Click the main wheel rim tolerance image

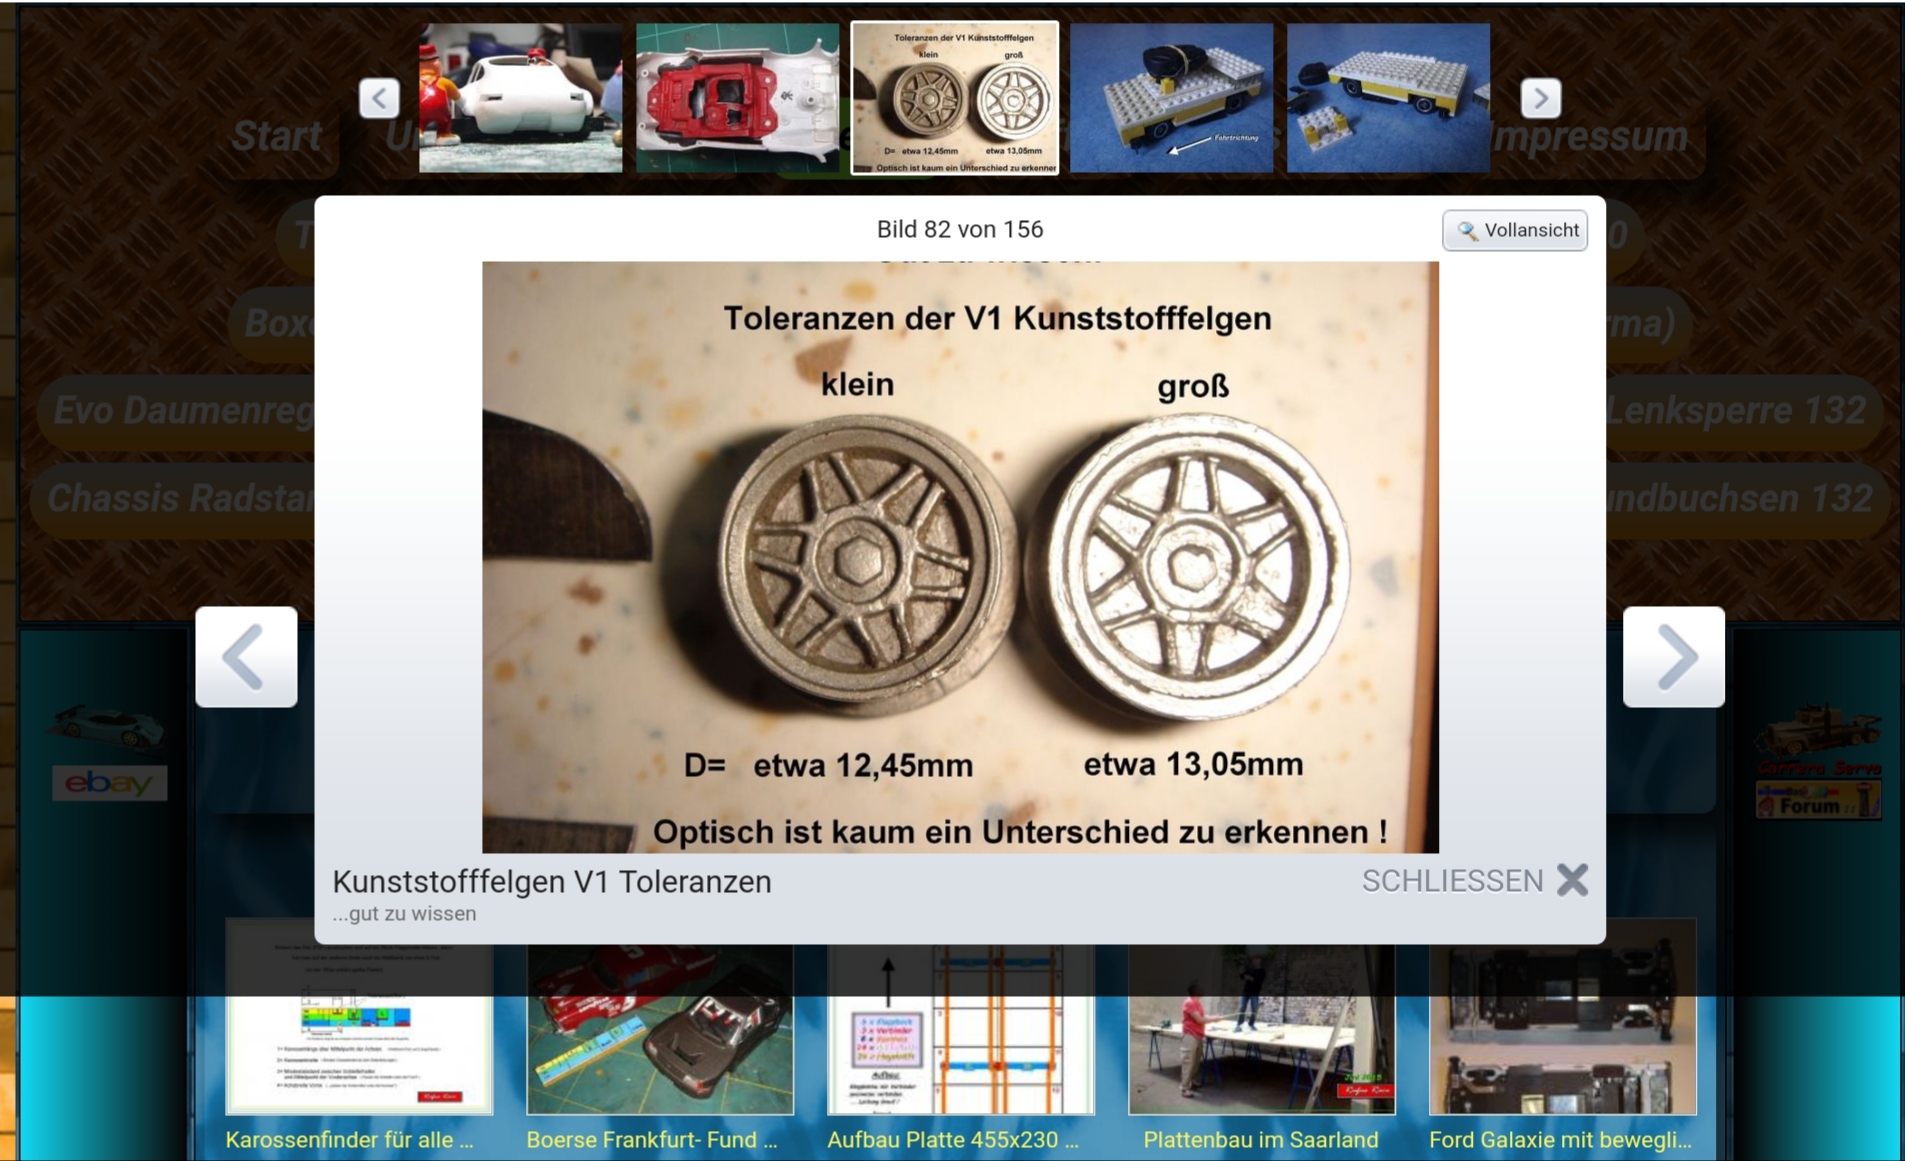pyautogui.click(x=960, y=557)
